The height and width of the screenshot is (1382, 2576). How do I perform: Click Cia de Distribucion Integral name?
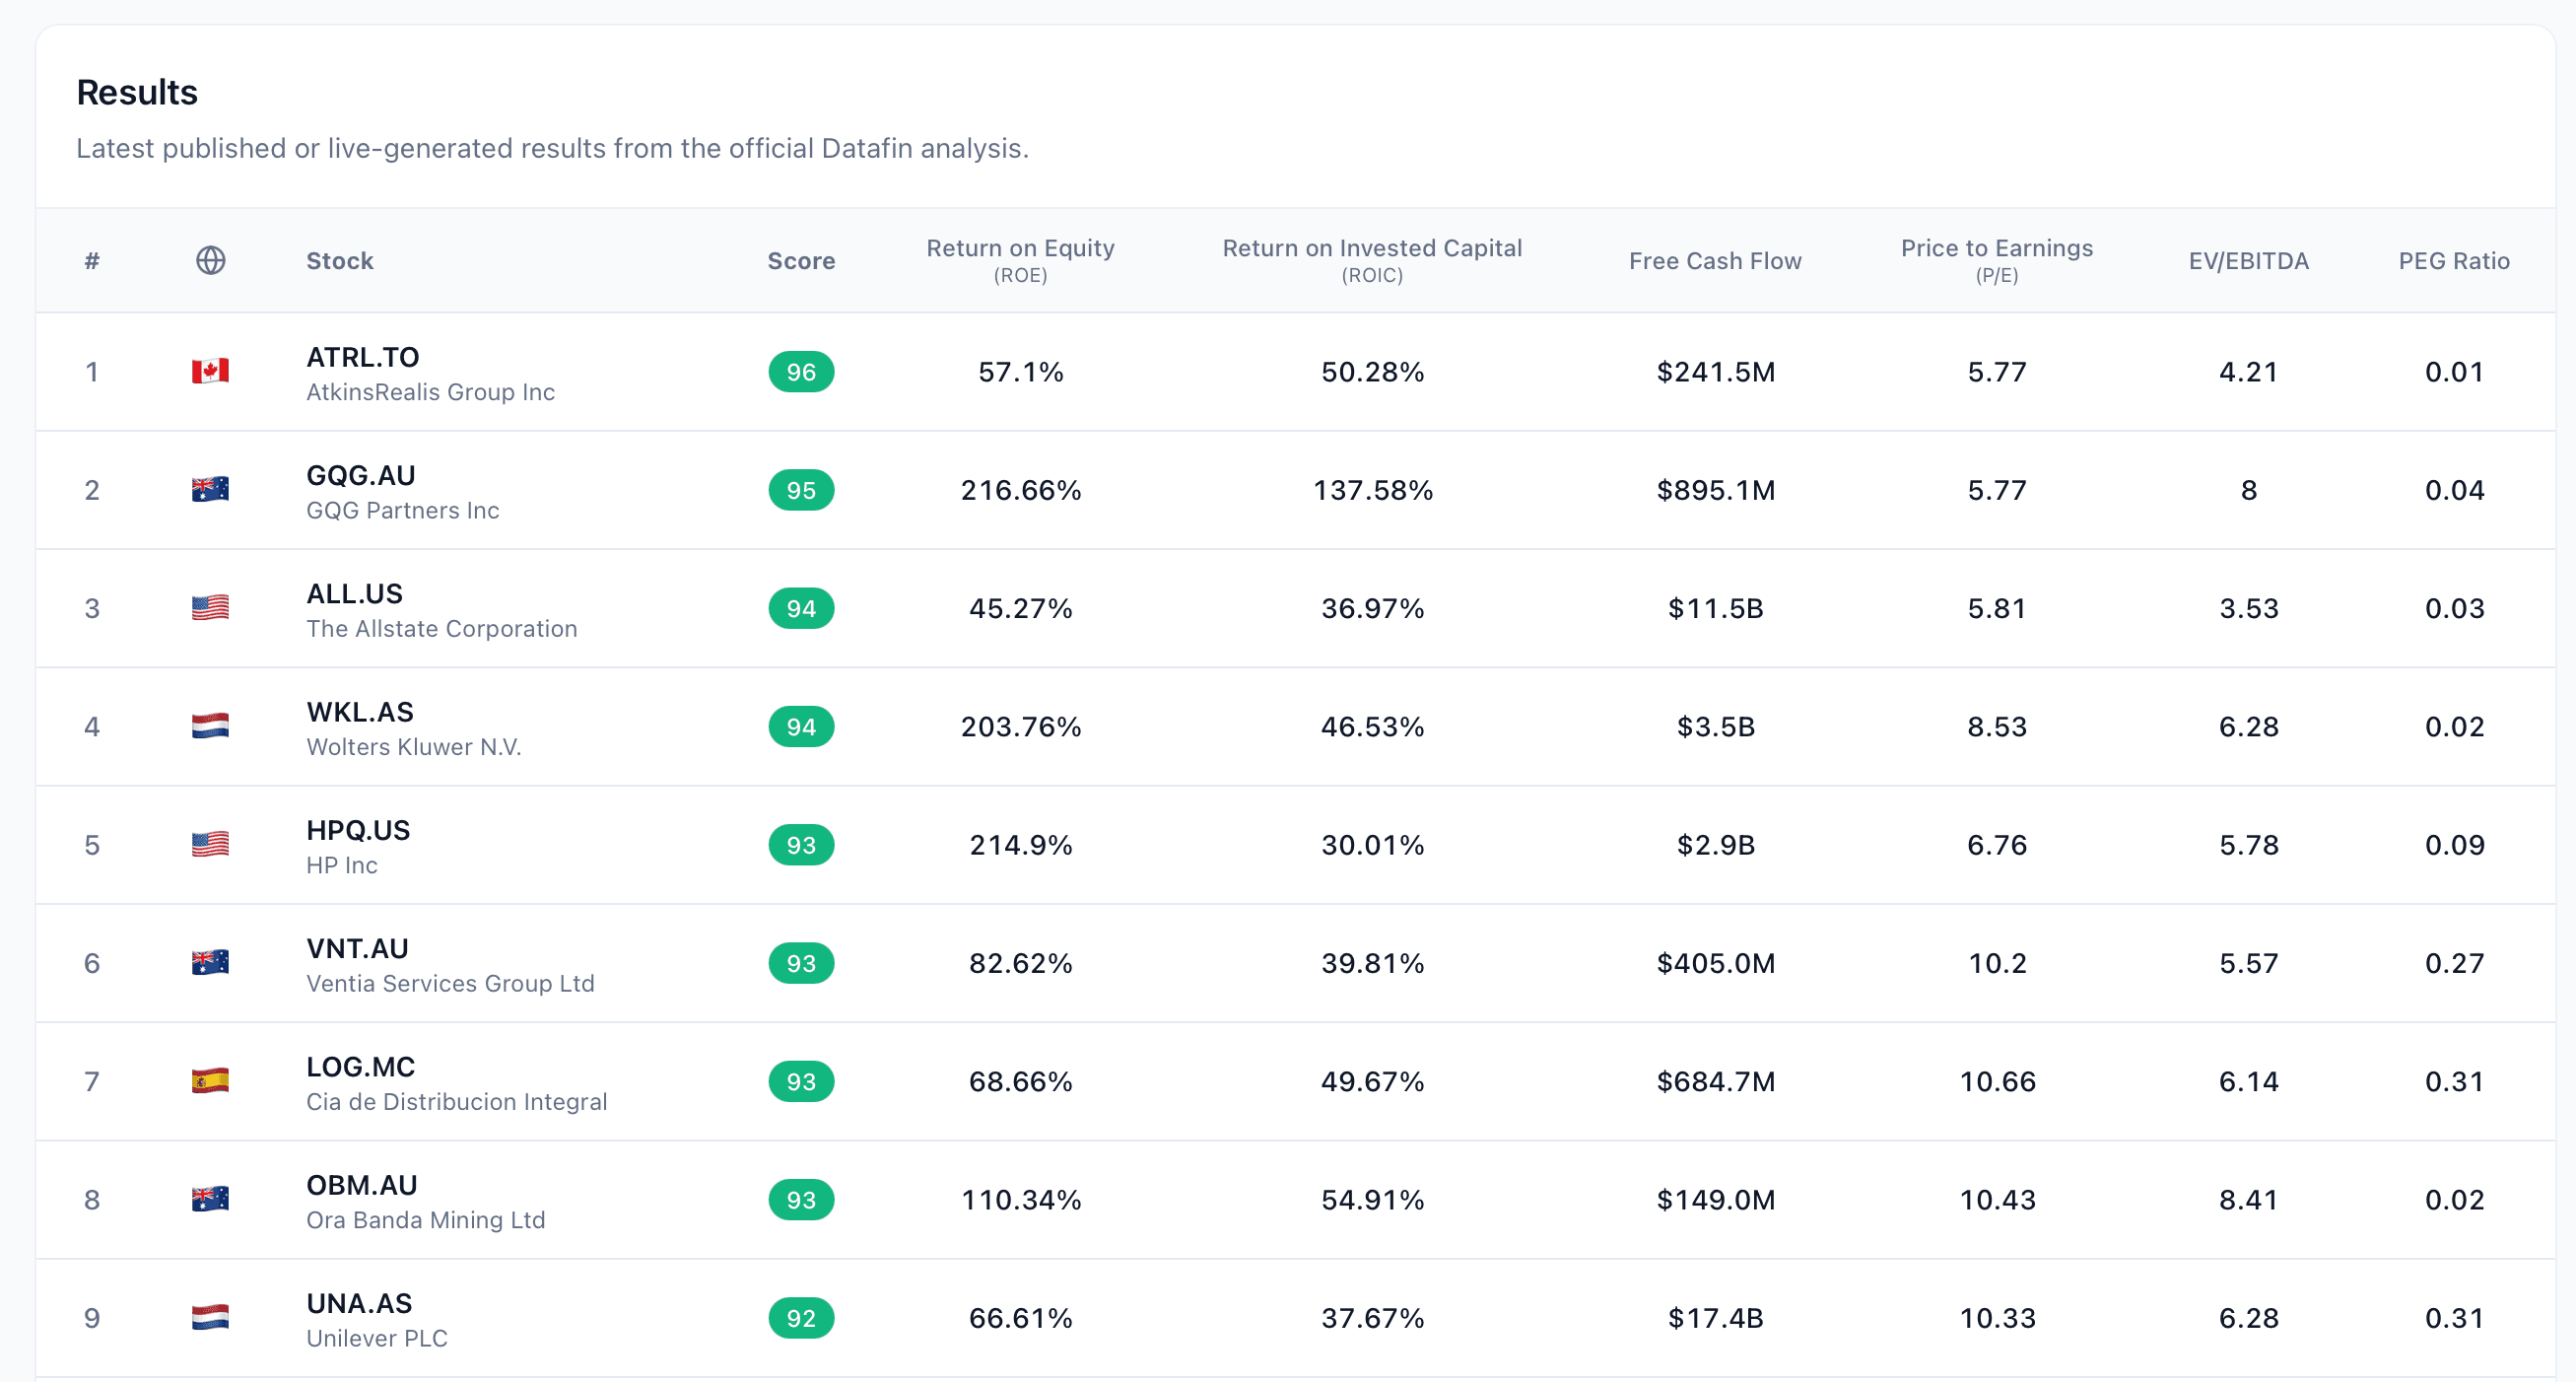[x=457, y=1101]
